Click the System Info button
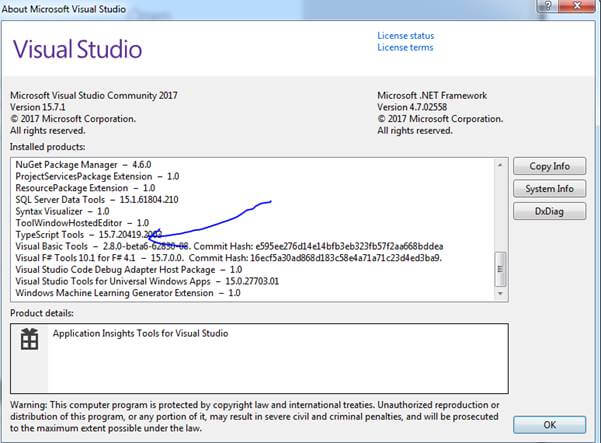 point(549,189)
